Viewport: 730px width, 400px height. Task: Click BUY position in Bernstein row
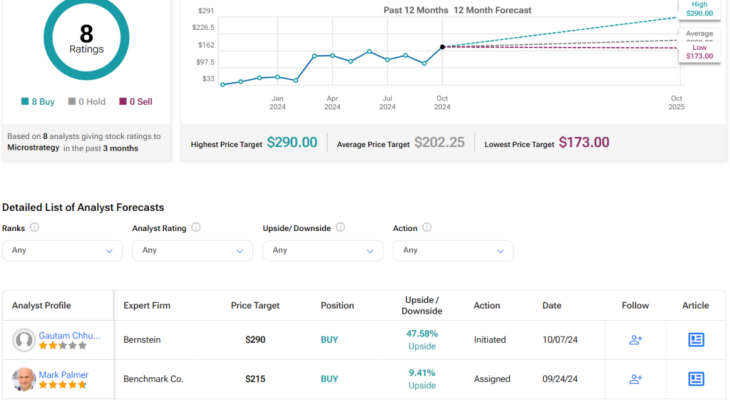tap(329, 339)
